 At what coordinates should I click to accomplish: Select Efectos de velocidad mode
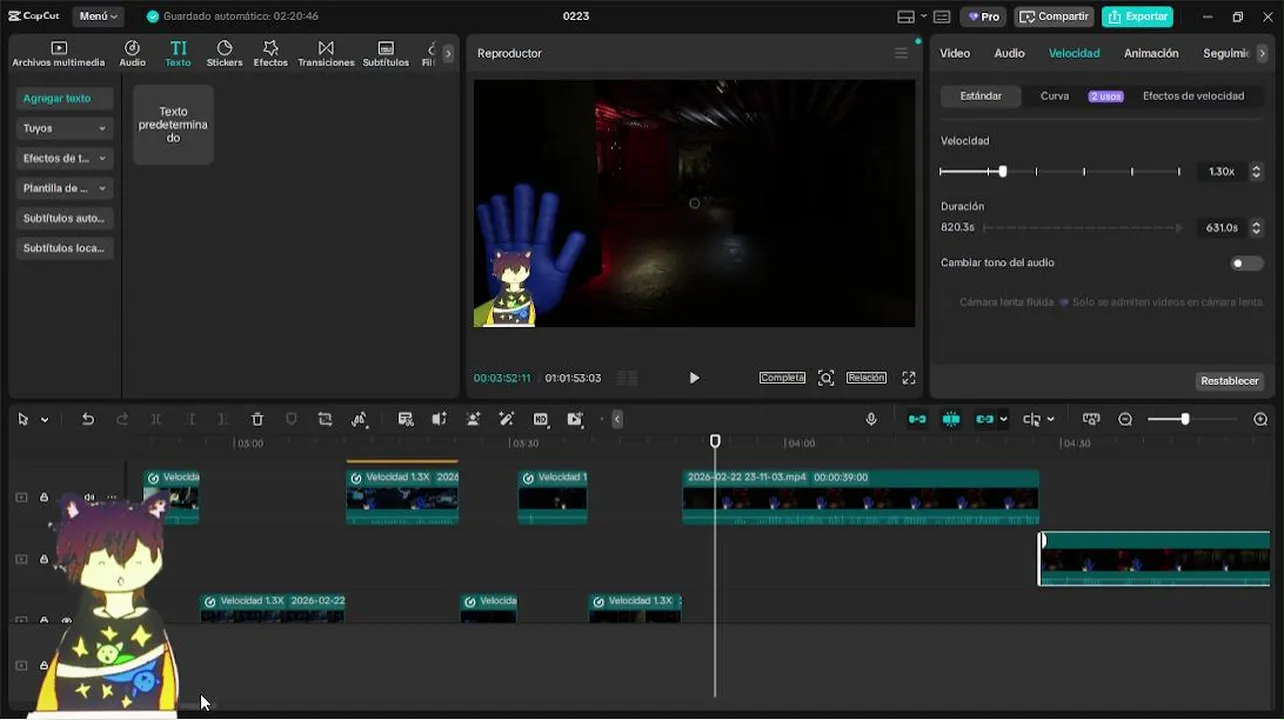[x=1193, y=96]
